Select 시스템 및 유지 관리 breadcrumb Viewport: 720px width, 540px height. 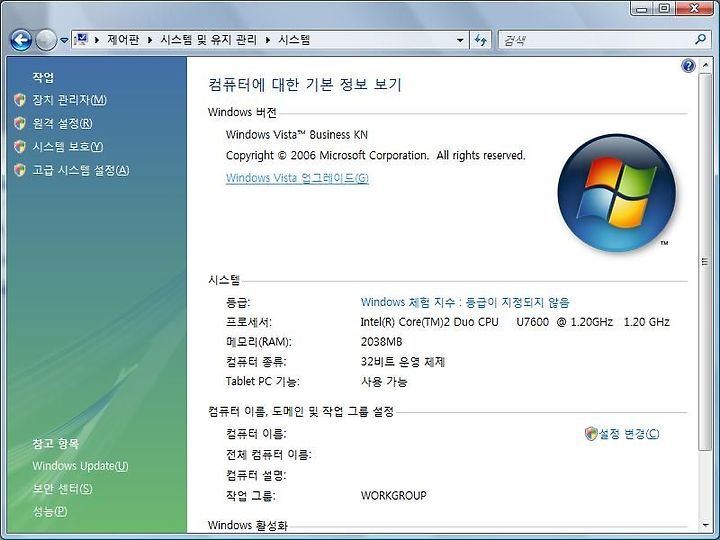[208, 39]
